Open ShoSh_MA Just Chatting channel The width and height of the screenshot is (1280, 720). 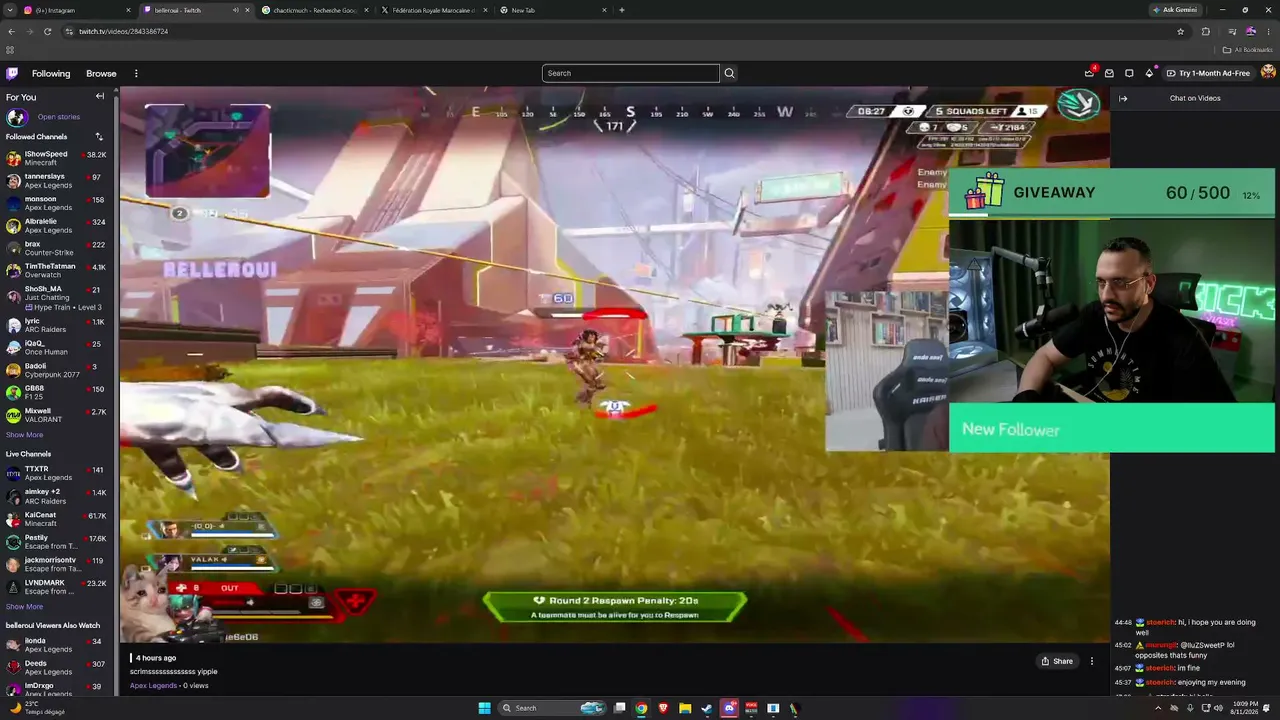coord(57,298)
